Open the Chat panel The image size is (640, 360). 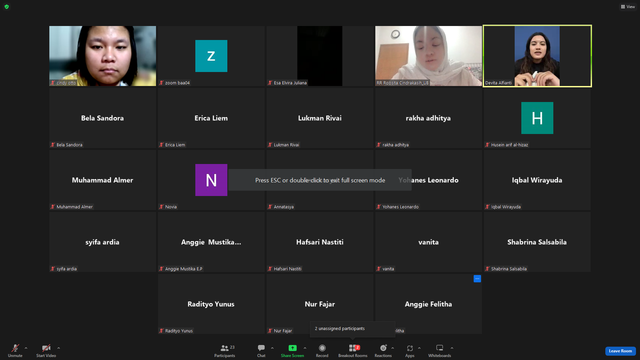click(x=261, y=350)
